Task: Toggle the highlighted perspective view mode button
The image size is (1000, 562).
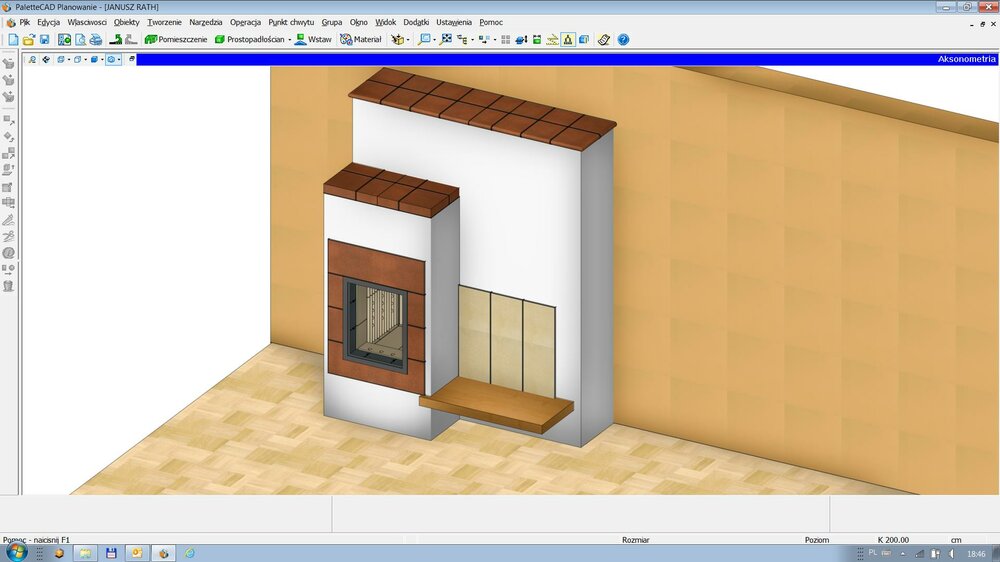Action: pyautogui.click(x=567, y=40)
